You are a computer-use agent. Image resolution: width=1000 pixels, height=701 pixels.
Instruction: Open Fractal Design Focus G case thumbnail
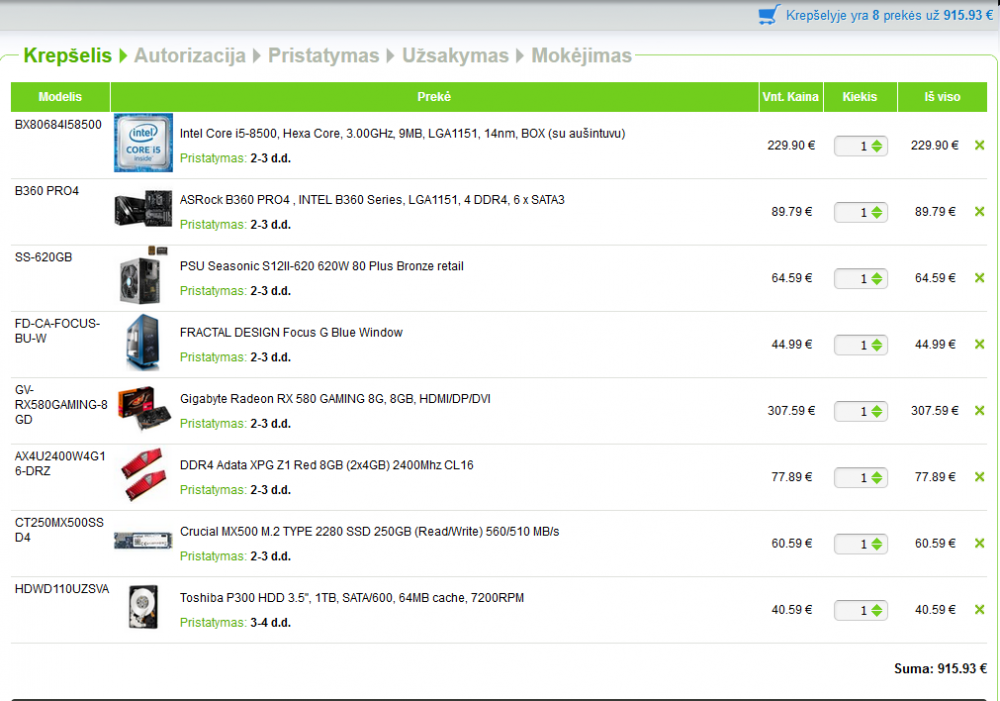tap(143, 342)
